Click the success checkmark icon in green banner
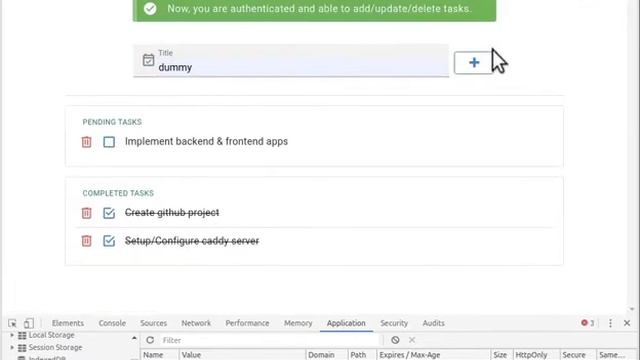 pyautogui.click(x=150, y=9)
